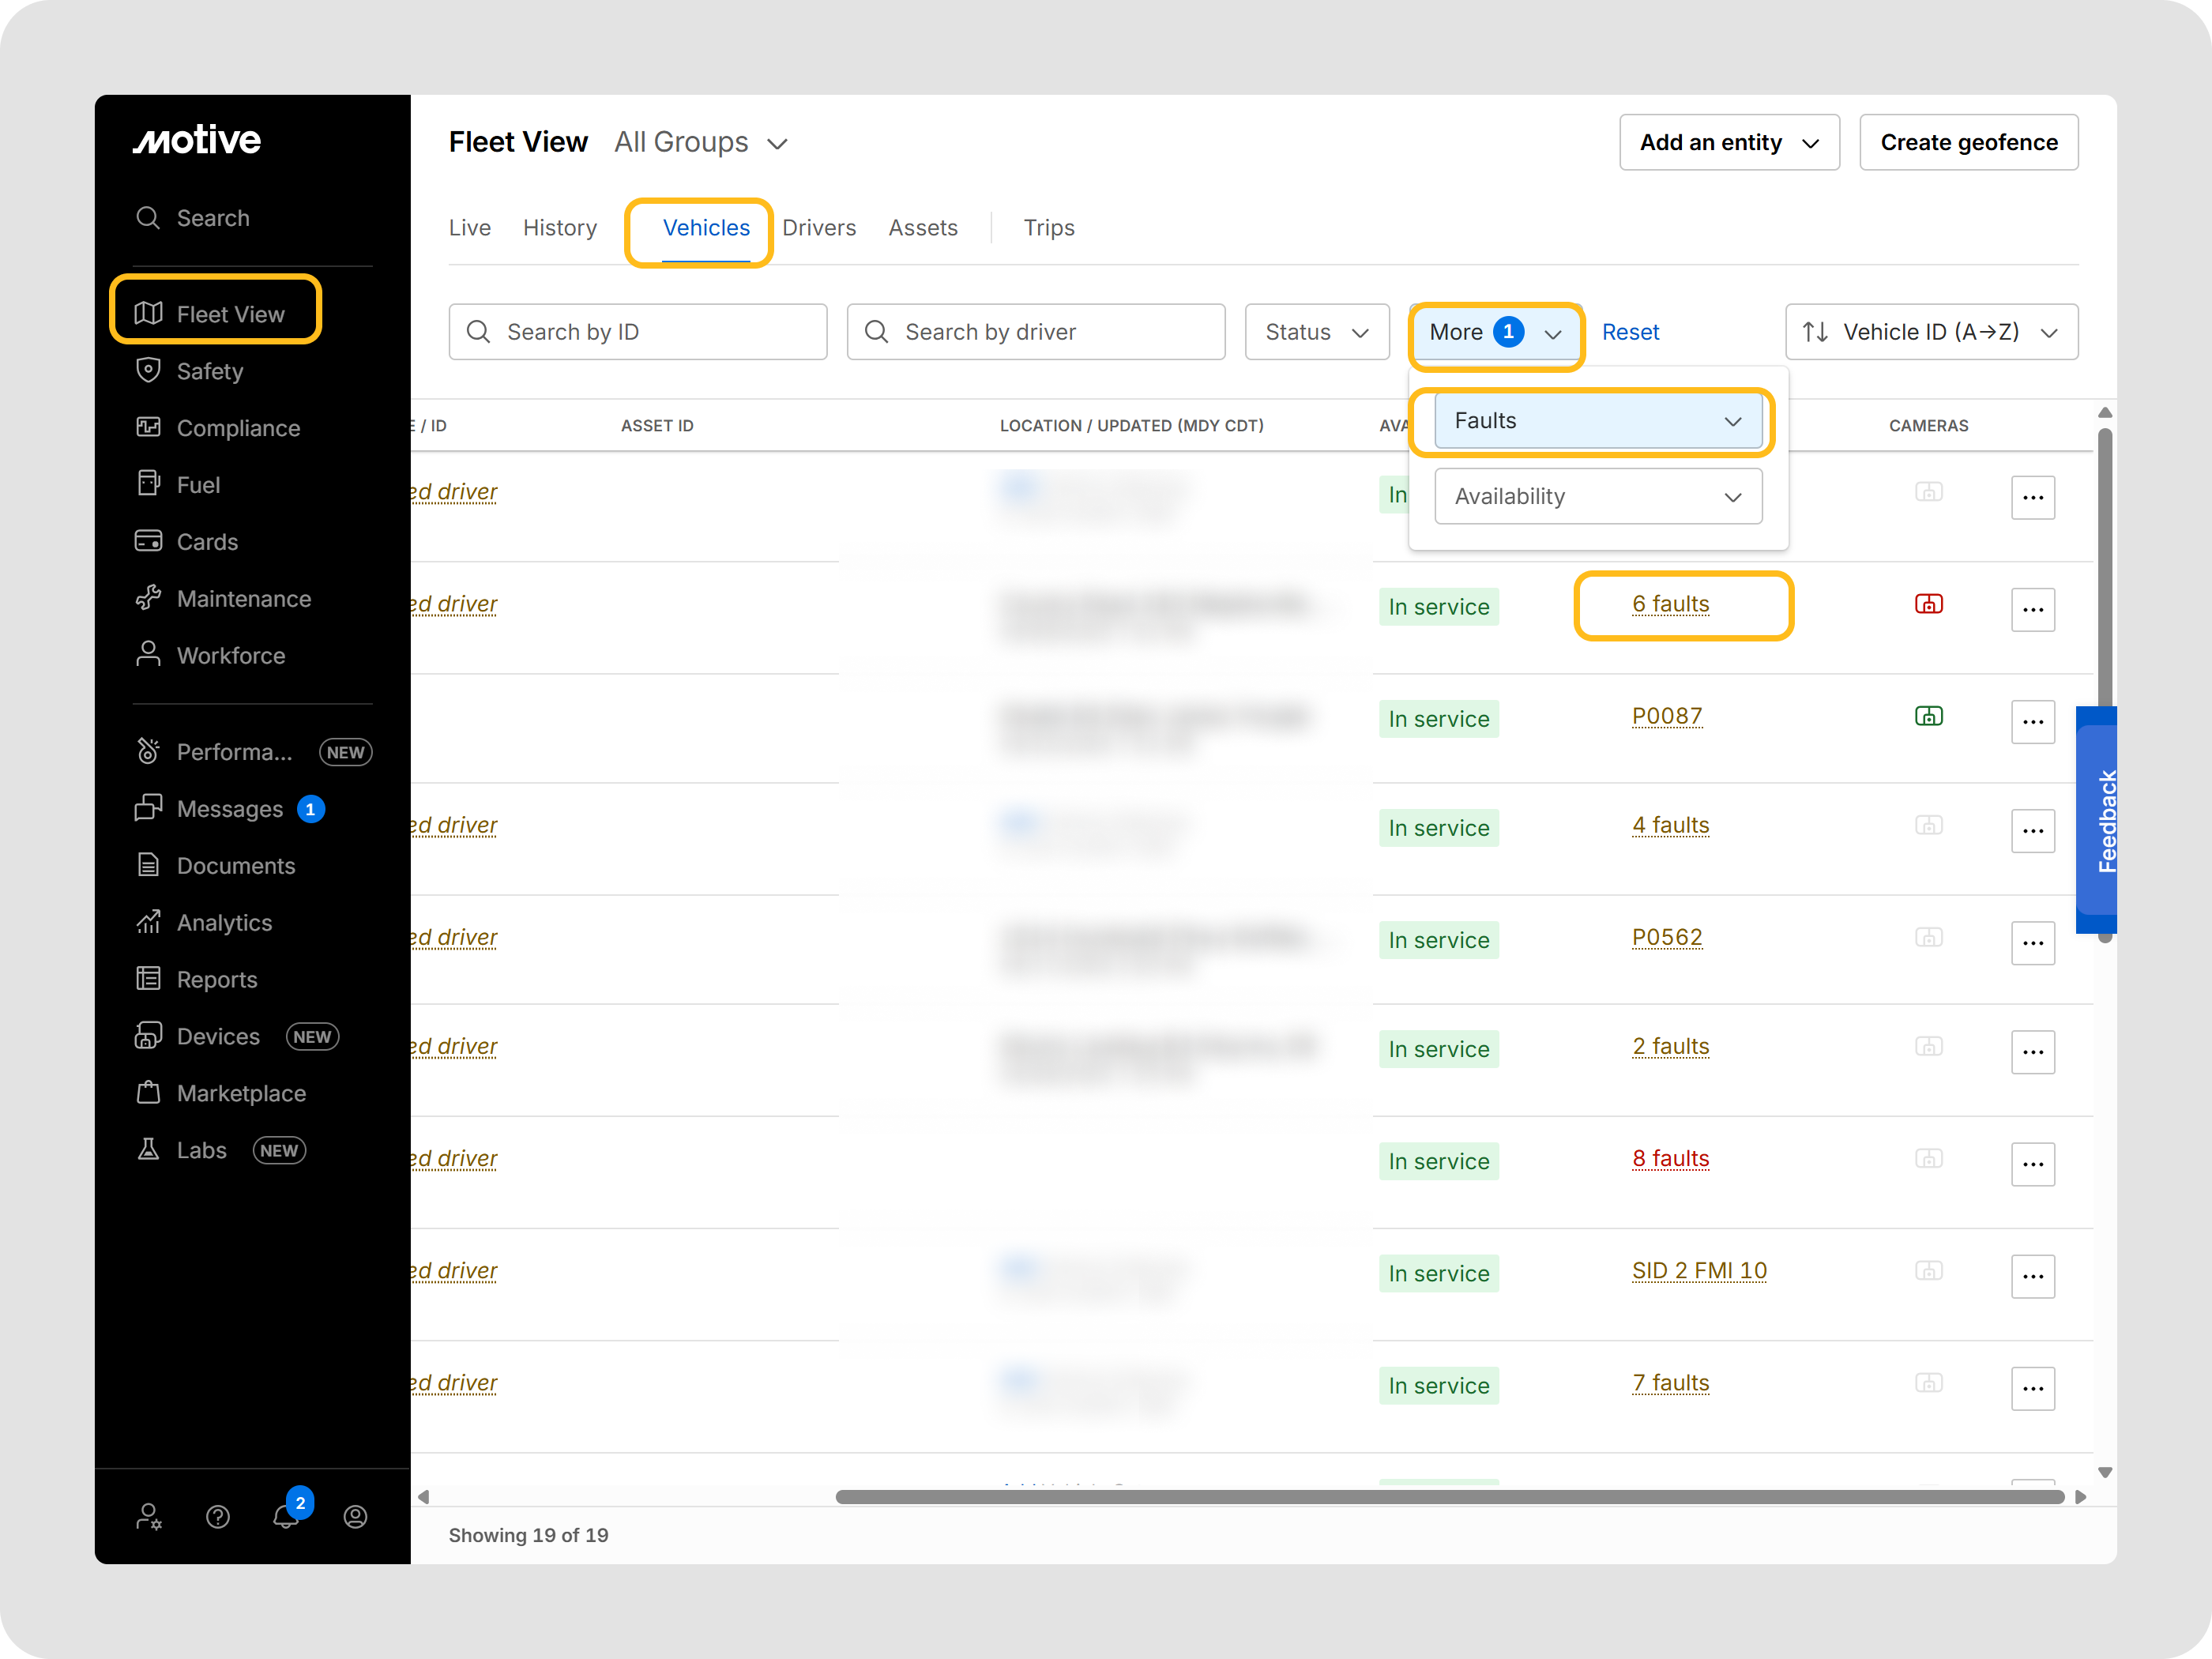The height and width of the screenshot is (1659, 2212).
Task: Toggle the More filters dropdown
Action: click(1495, 332)
